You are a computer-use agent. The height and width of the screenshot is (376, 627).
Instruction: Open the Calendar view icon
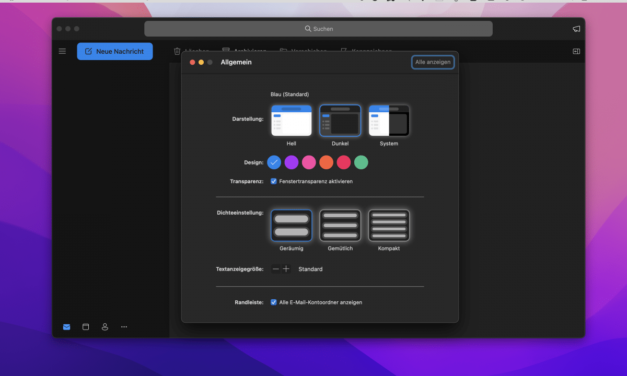coord(86,327)
